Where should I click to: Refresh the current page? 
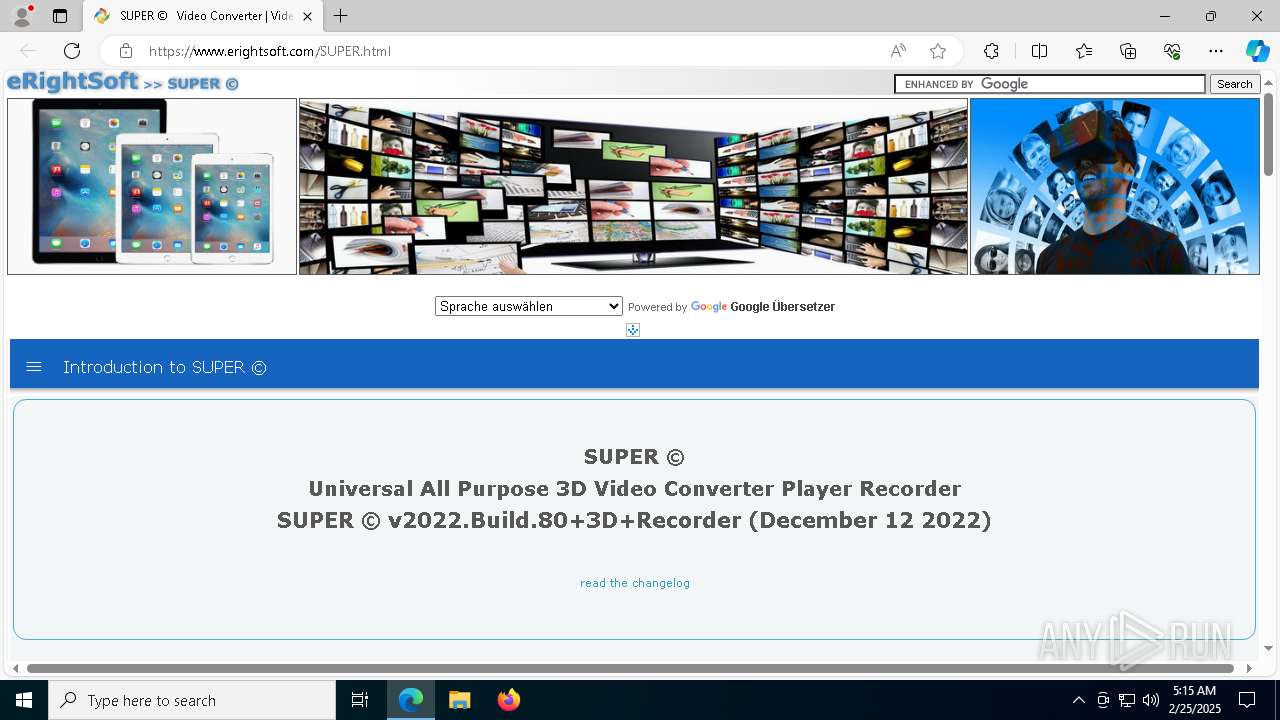point(72,51)
